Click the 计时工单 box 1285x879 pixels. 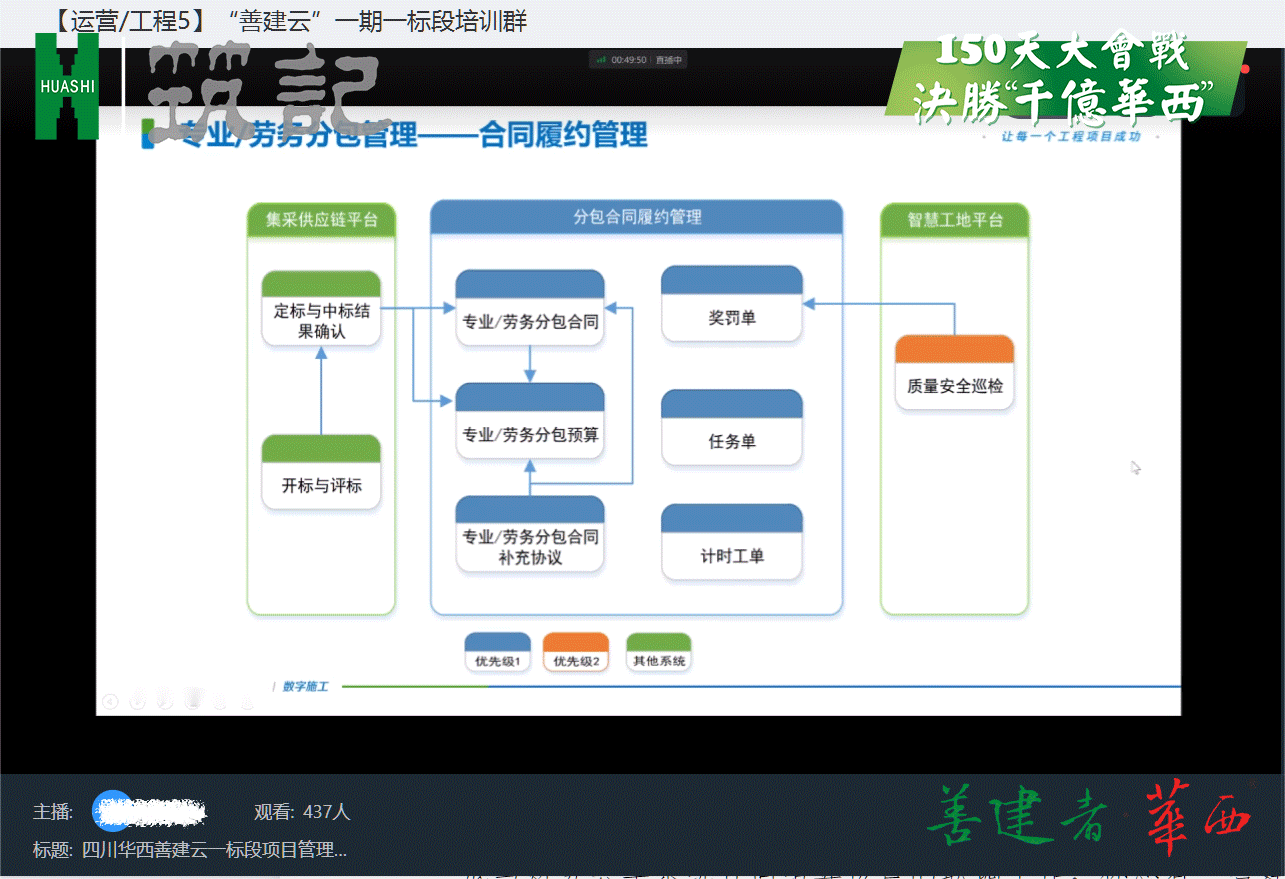pyautogui.click(x=732, y=542)
